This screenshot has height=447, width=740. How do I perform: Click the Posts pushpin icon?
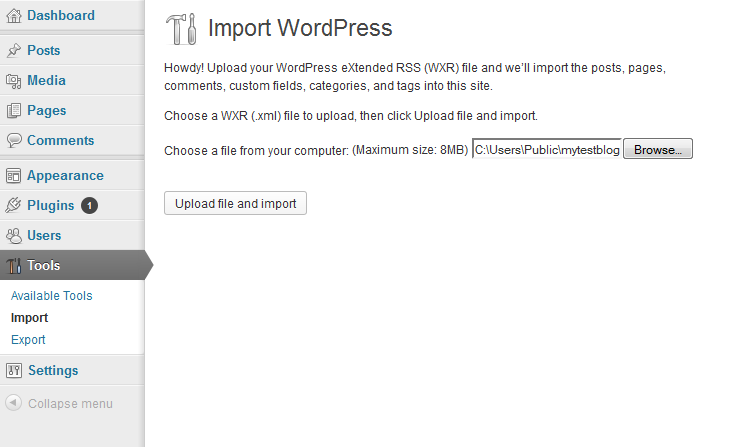[14, 51]
